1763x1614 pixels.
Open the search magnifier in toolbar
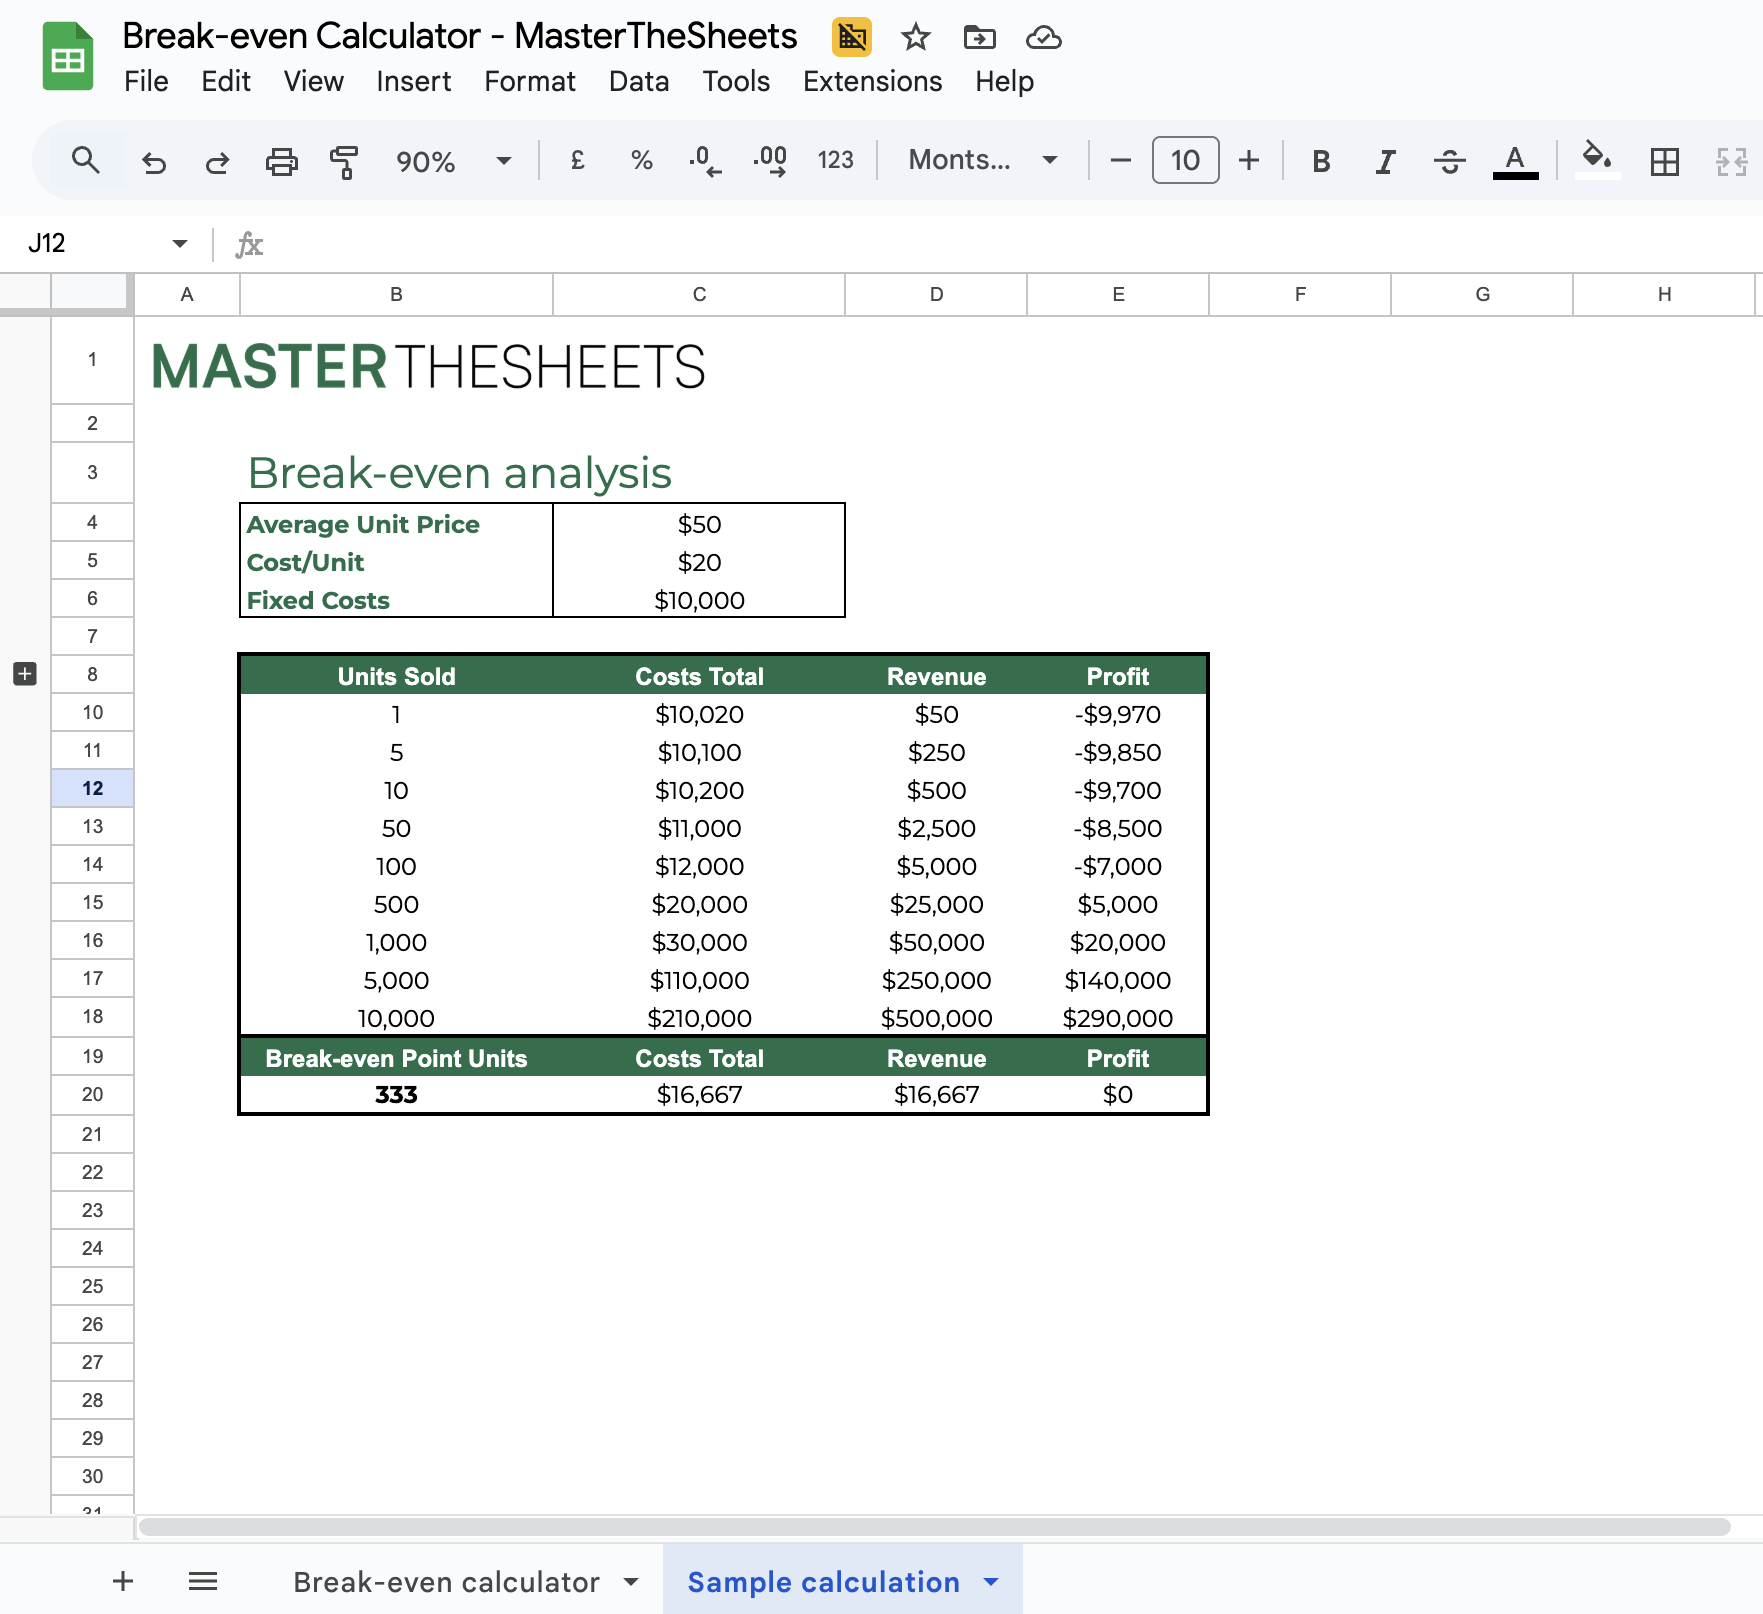tap(86, 160)
